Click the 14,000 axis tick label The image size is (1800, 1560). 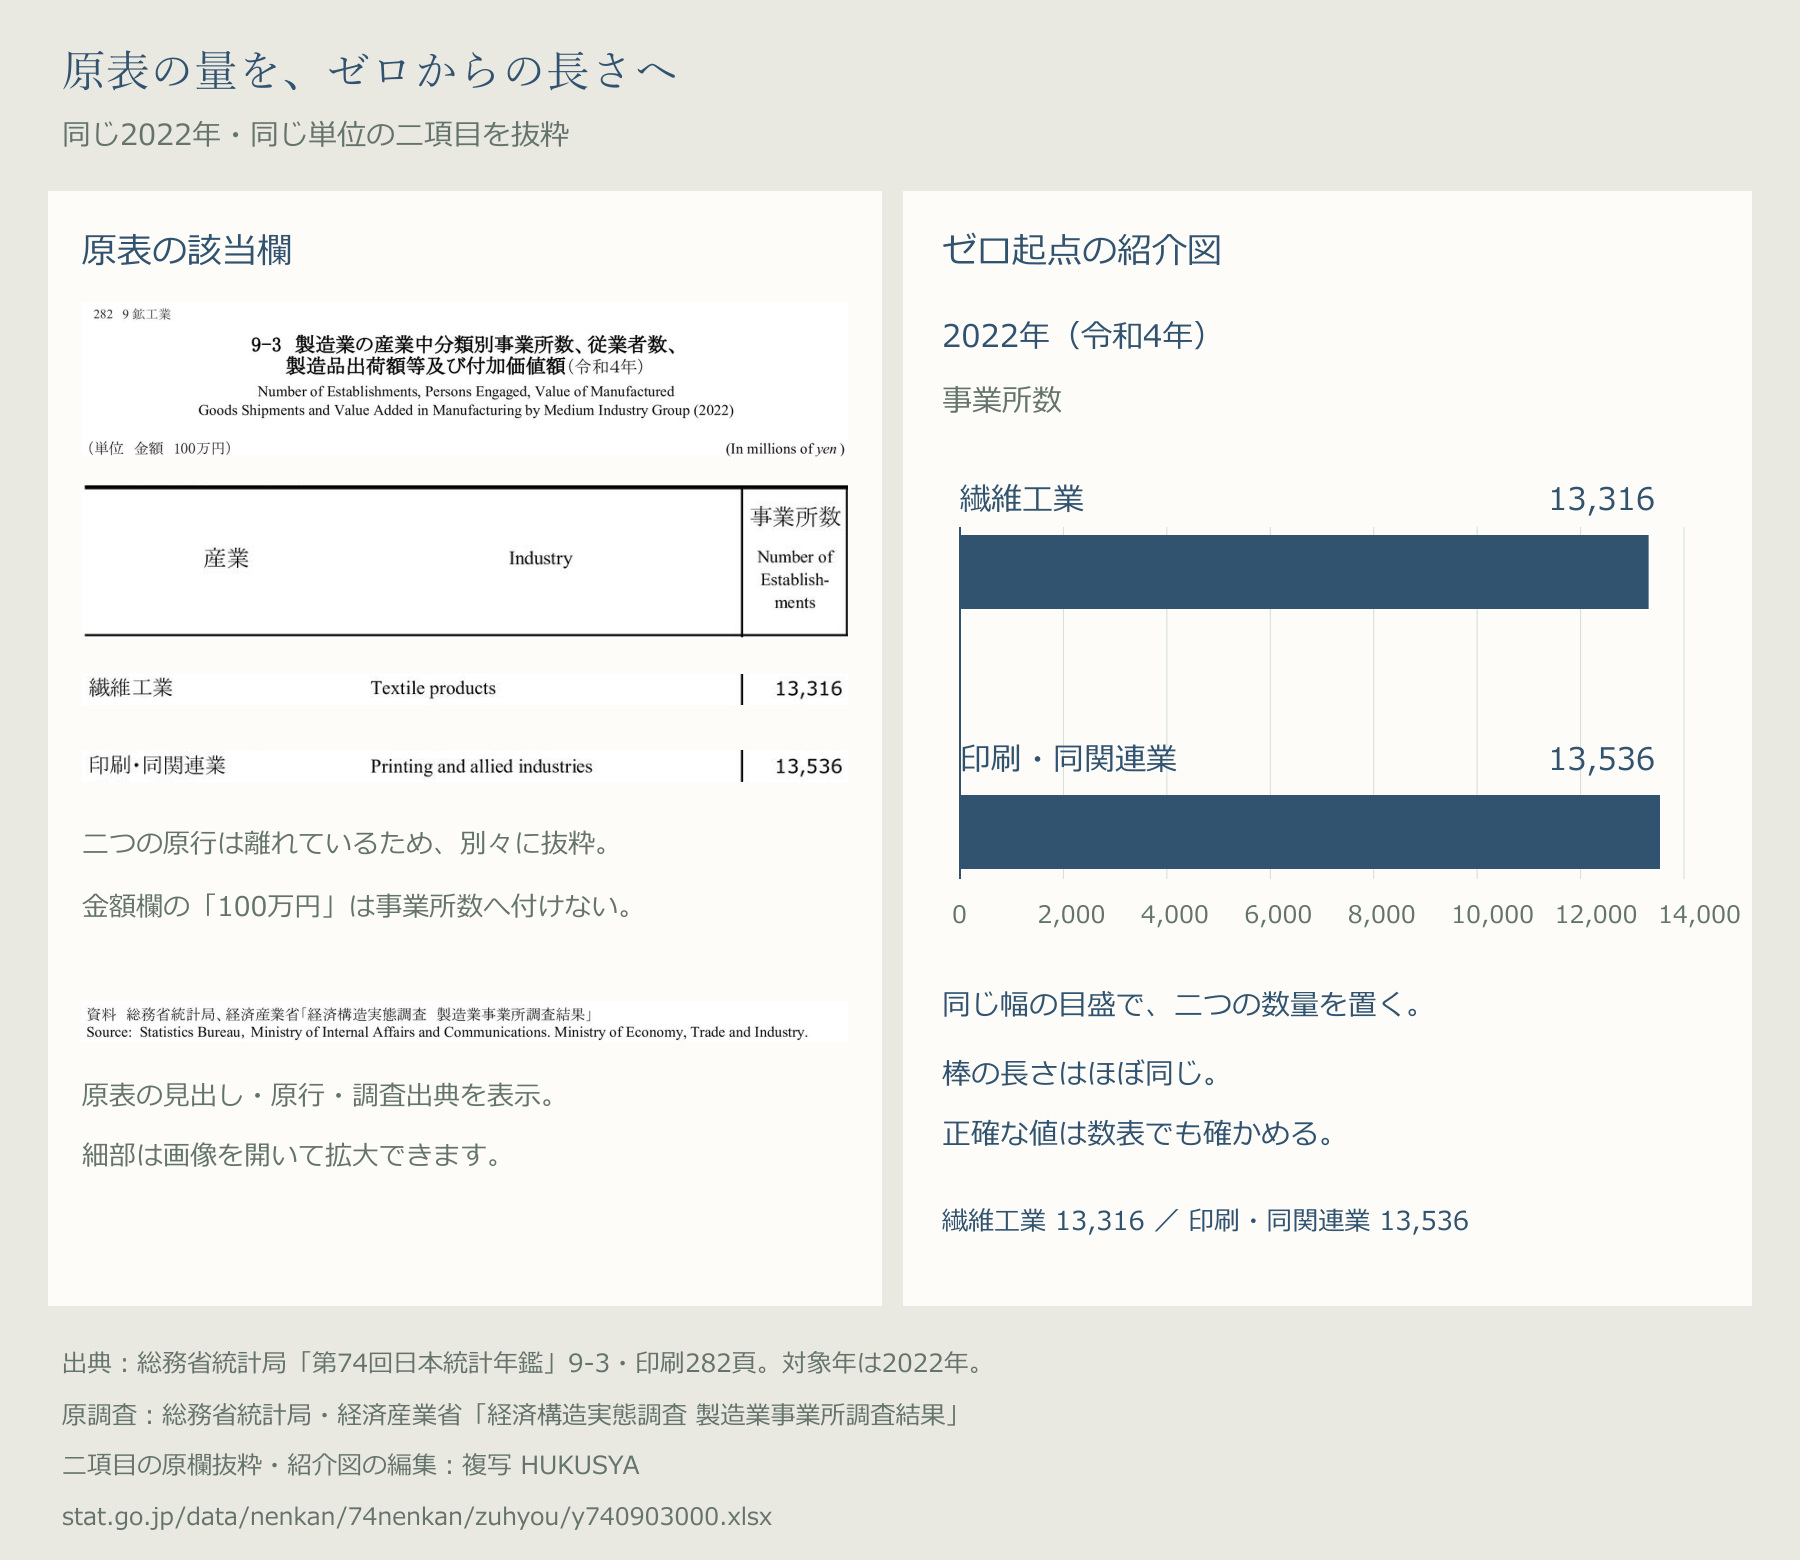(1699, 914)
